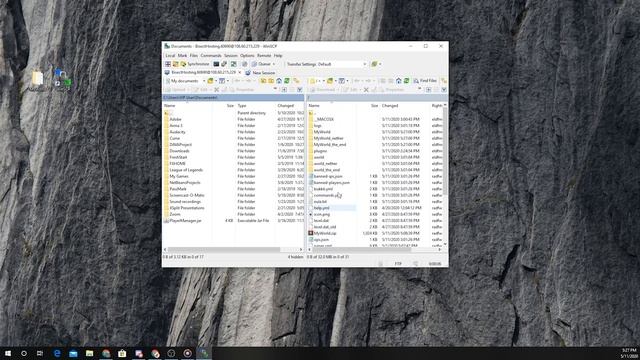640x360 pixels.
Task: Click the Find Files button
Action: (425, 81)
